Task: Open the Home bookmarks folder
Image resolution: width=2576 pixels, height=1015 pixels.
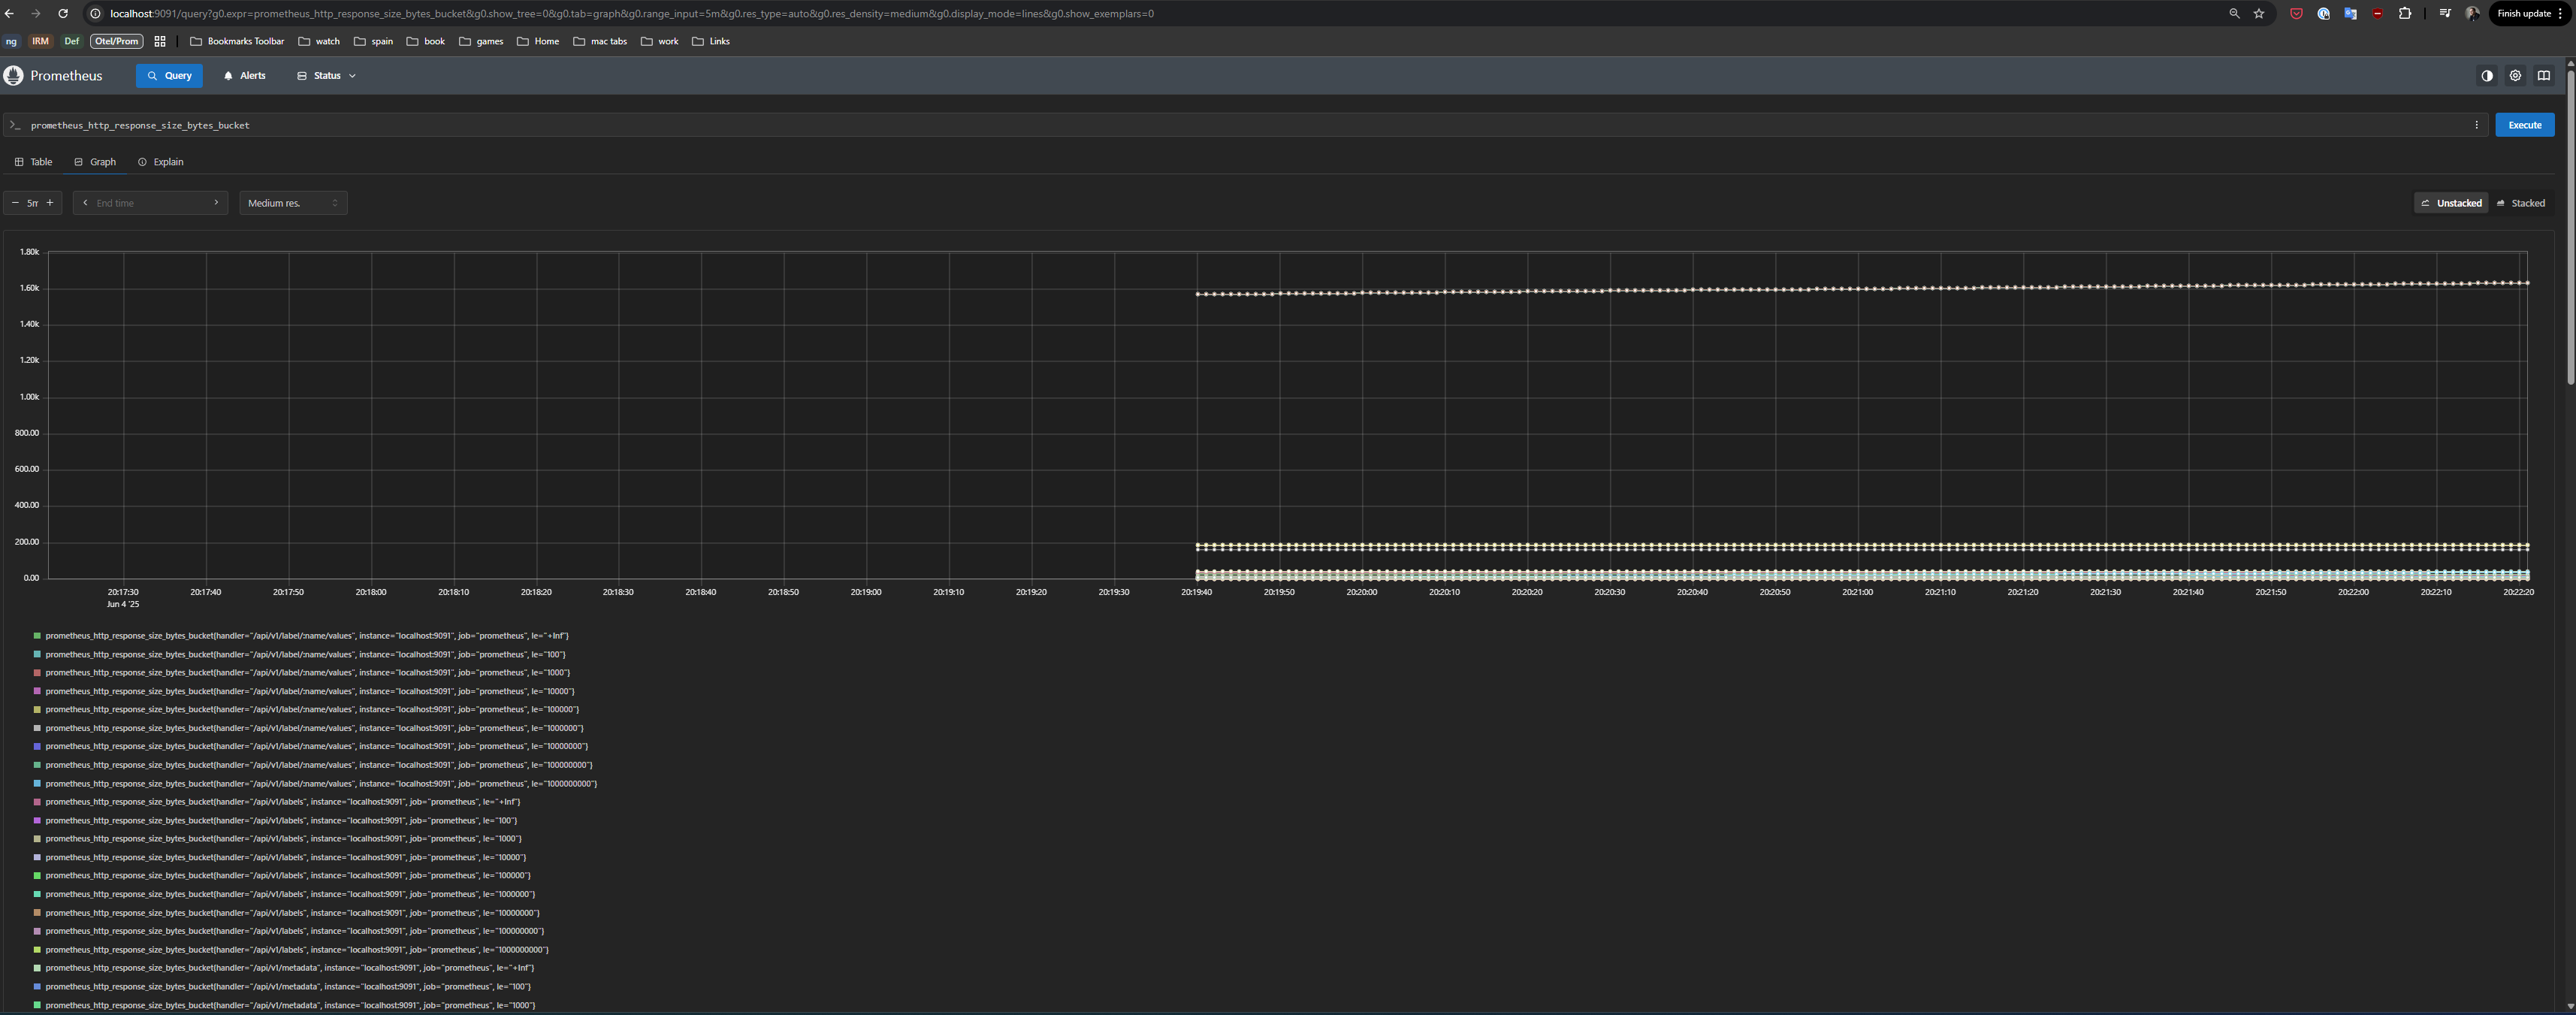Action: (538, 41)
